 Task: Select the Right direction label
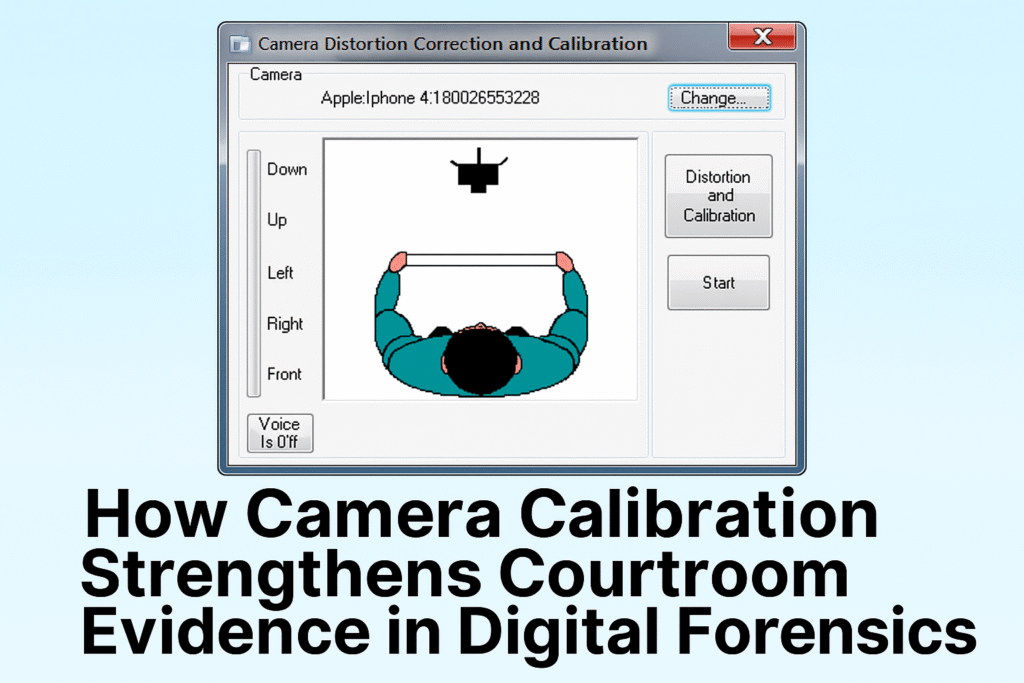(x=284, y=324)
